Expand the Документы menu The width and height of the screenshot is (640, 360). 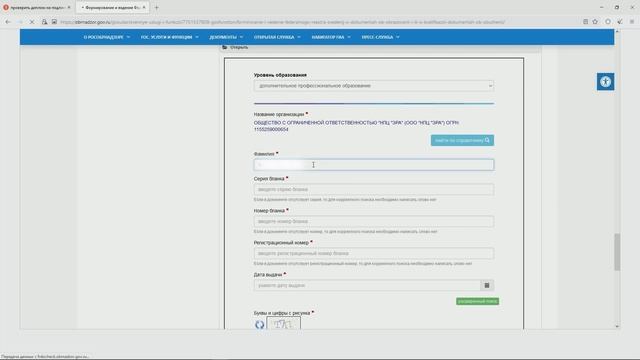pyautogui.click(x=226, y=37)
